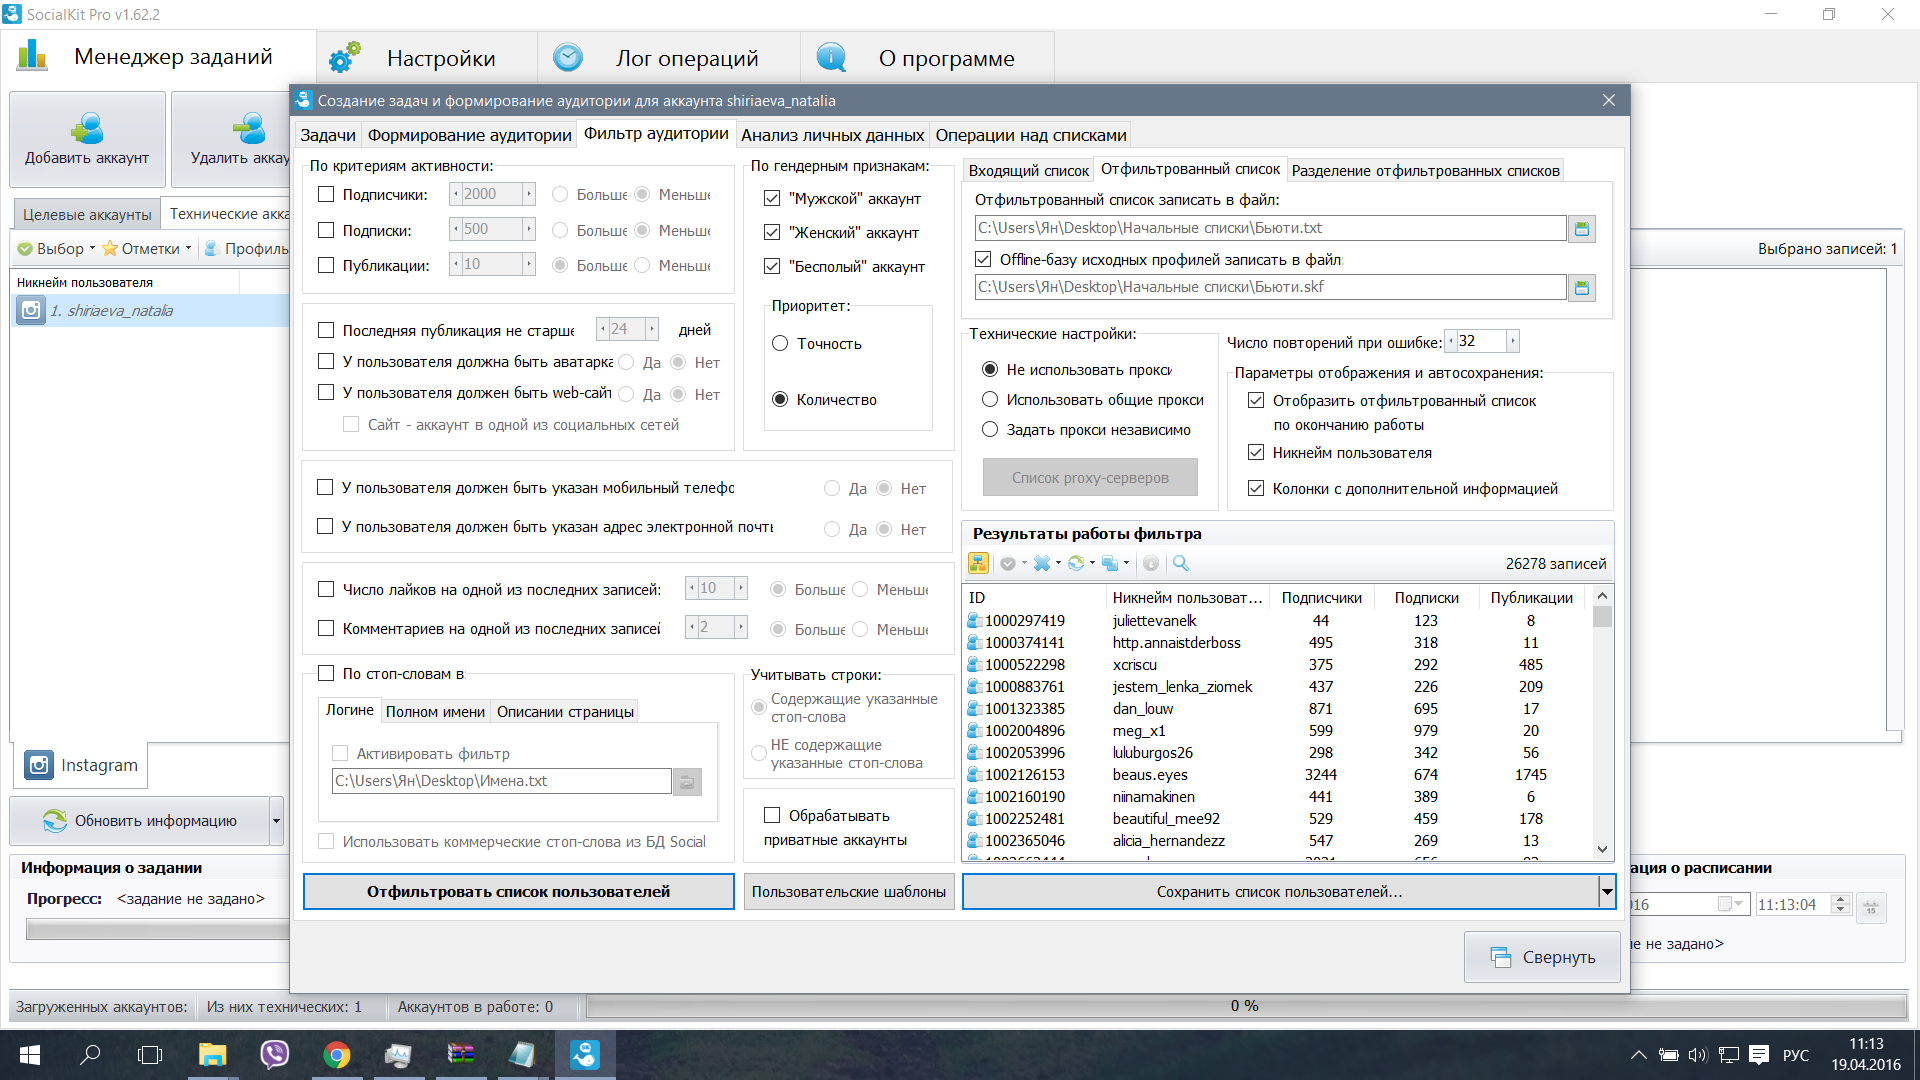Uncheck the "Мужской" аккаунт checkbox
The width and height of the screenshot is (1920, 1080).
[x=772, y=199]
